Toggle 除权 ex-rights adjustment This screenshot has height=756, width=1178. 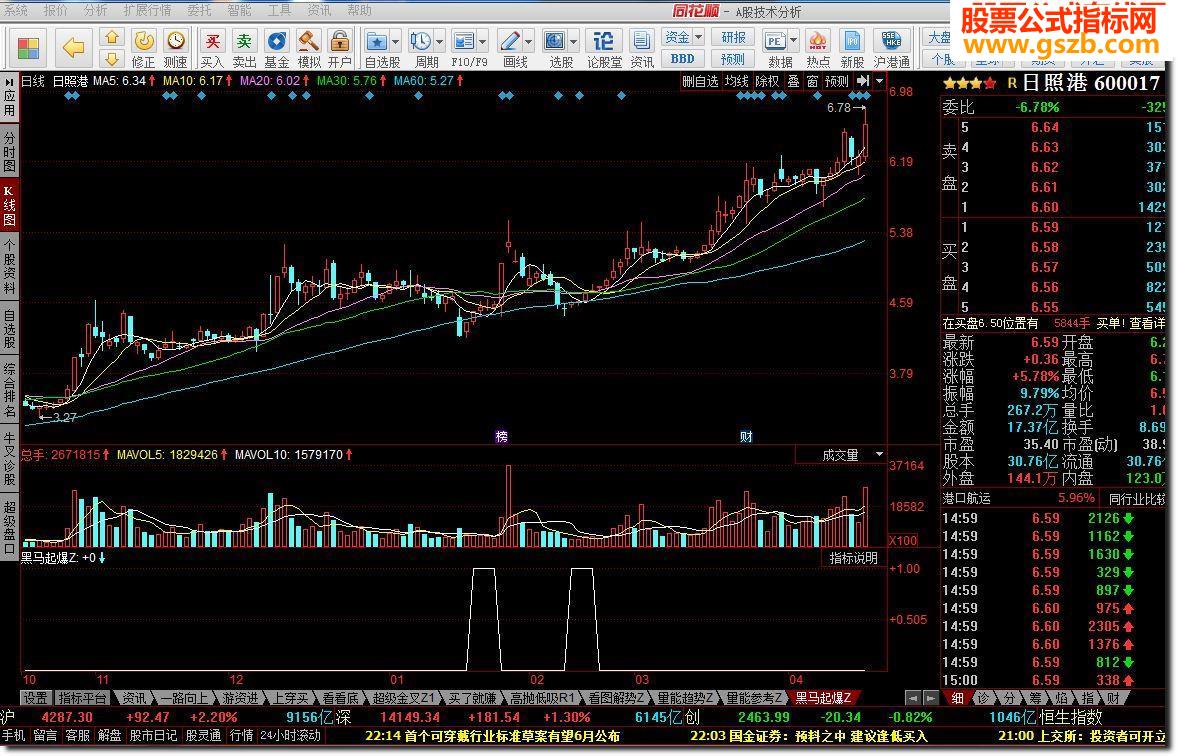767,81
